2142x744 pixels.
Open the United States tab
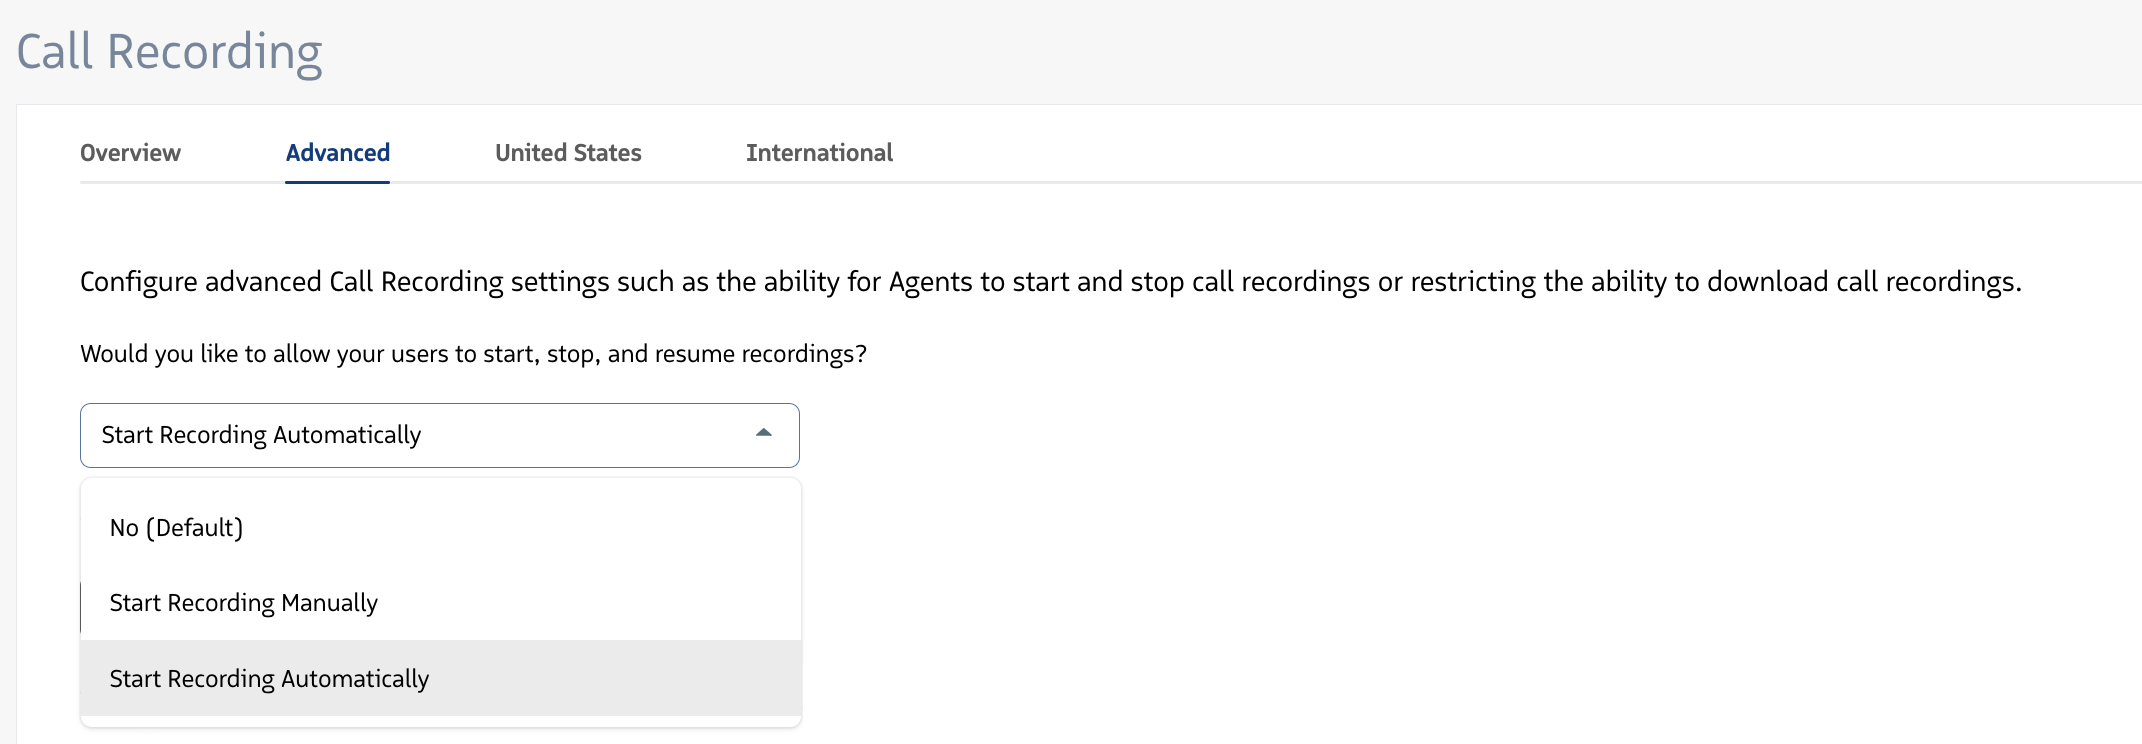568,153
